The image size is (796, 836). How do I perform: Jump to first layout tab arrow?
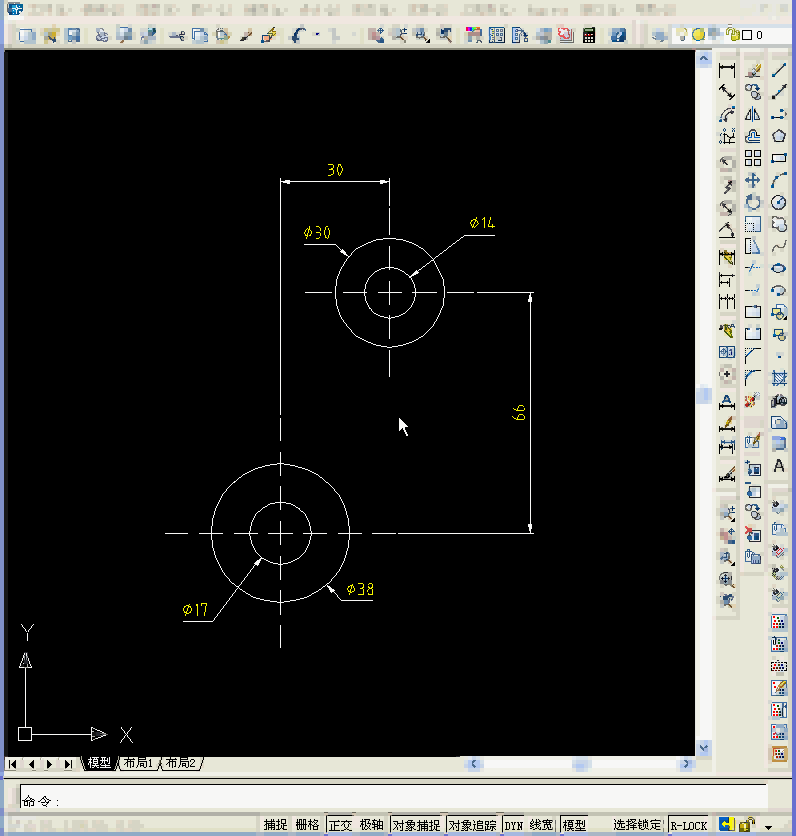[13, 763]
